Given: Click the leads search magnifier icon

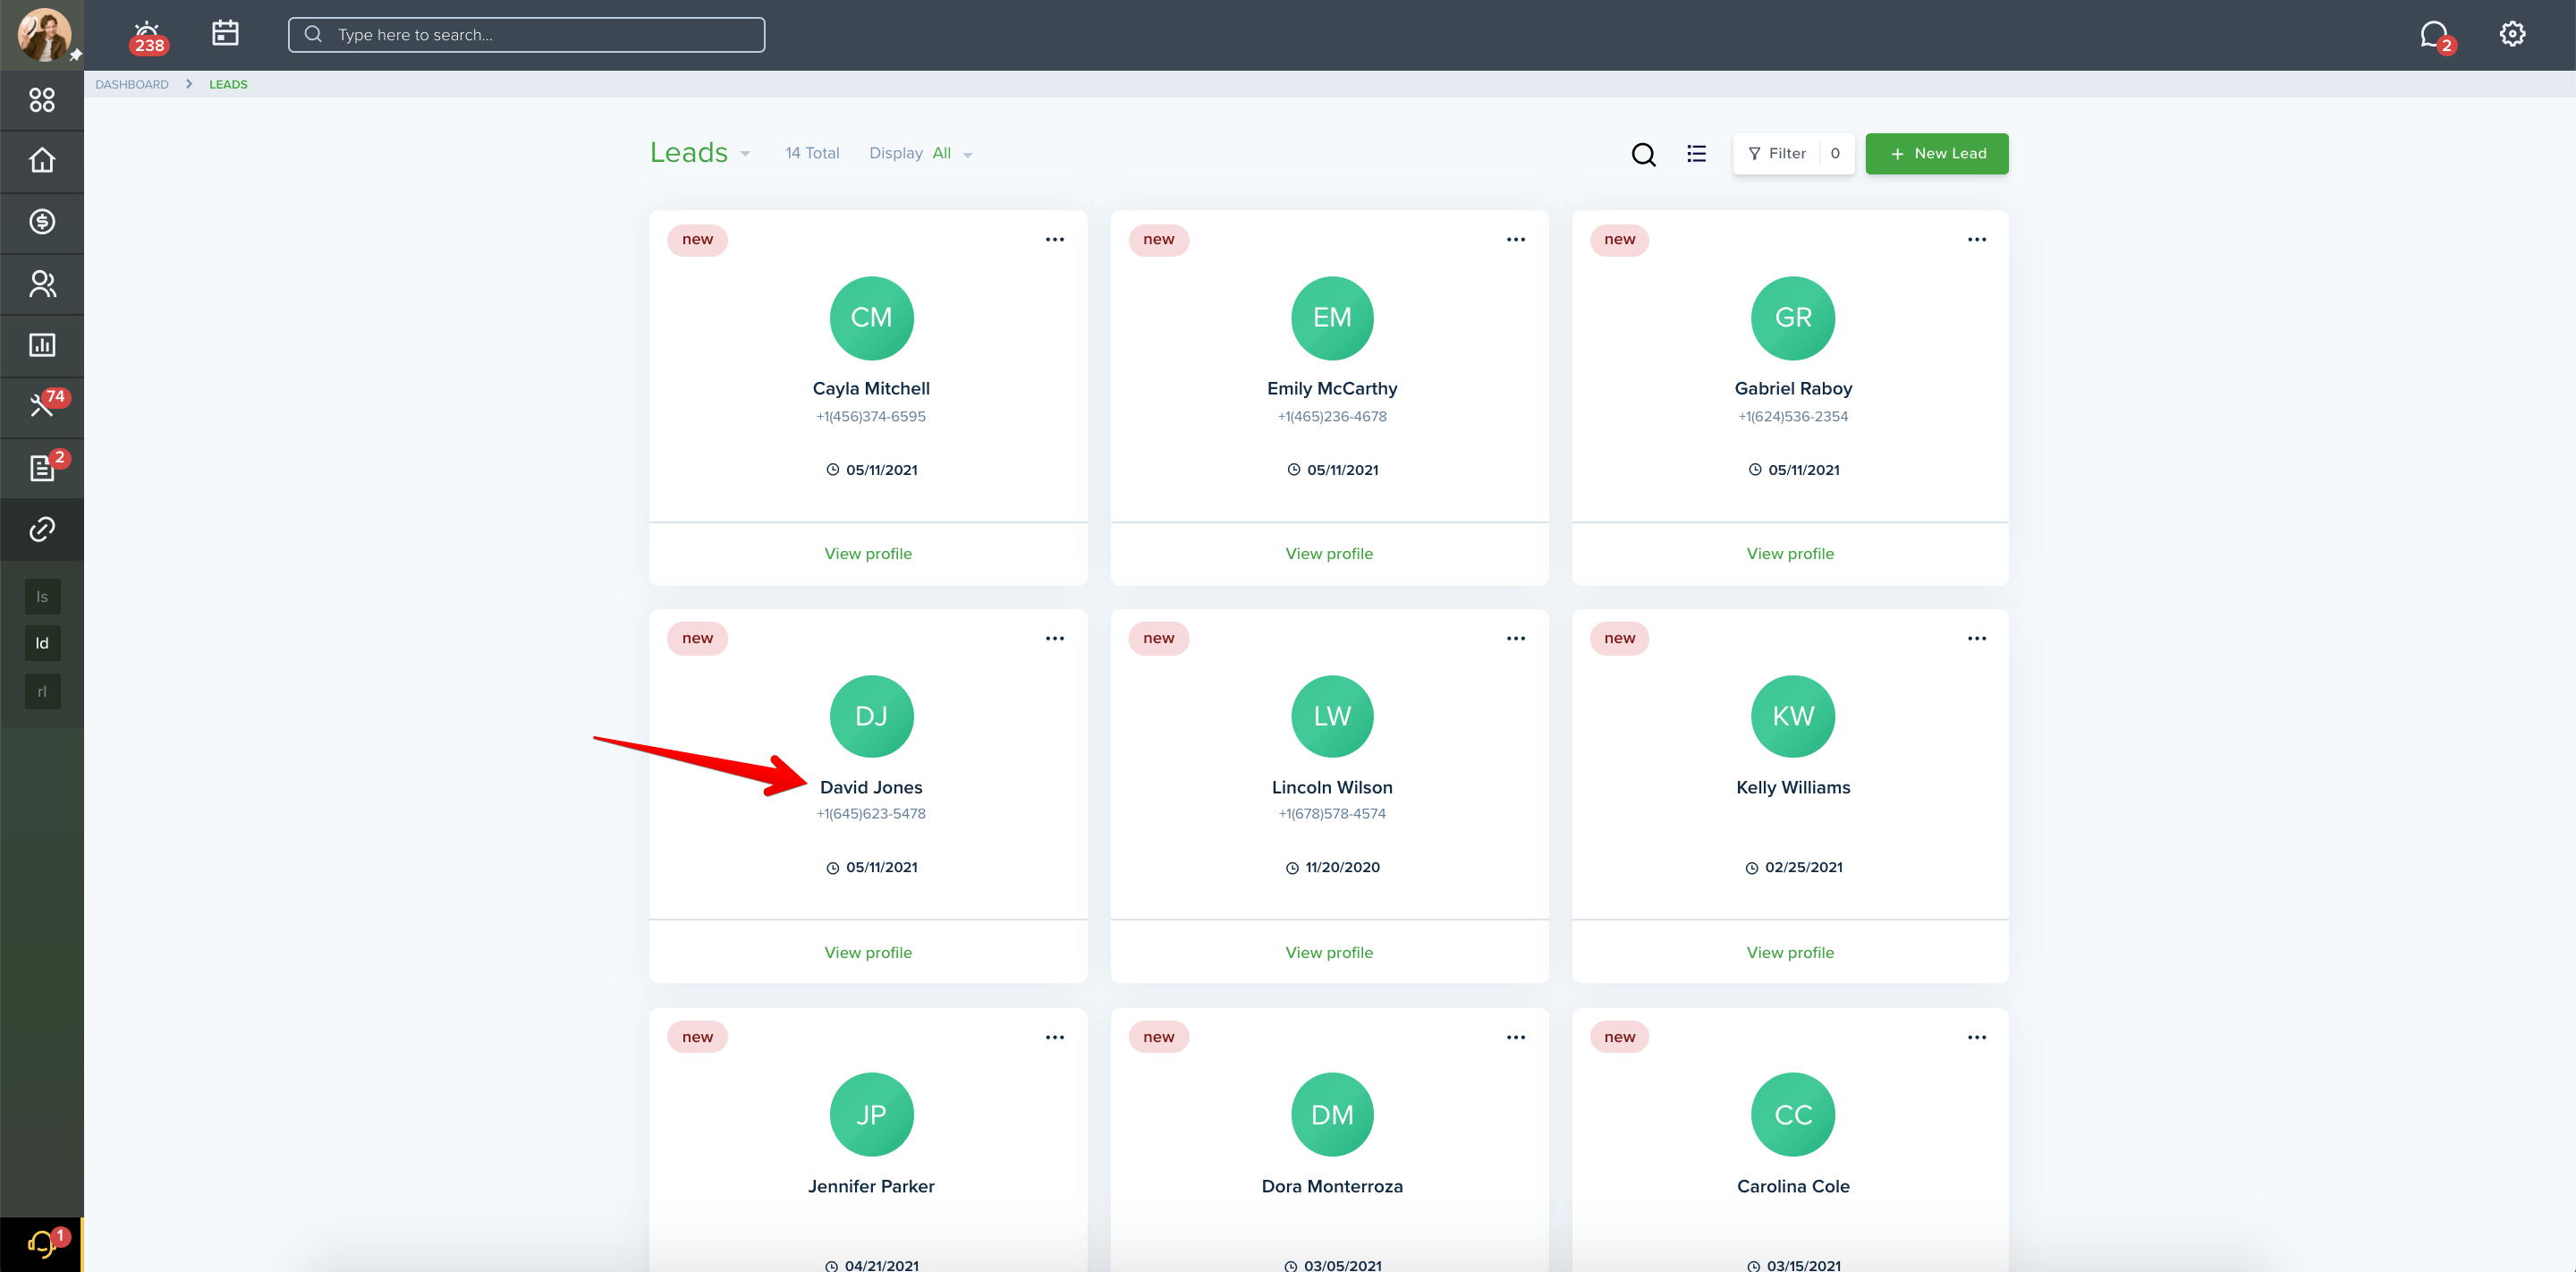Looking at the screenshot, I should coord(1643,154).
